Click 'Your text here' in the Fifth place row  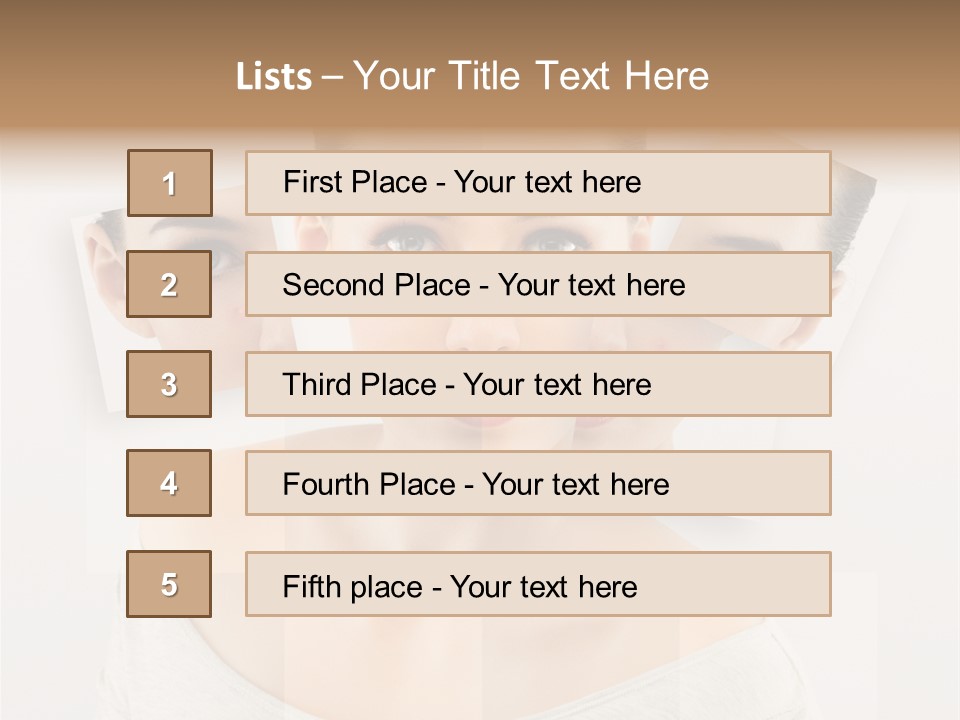(543, 586)
